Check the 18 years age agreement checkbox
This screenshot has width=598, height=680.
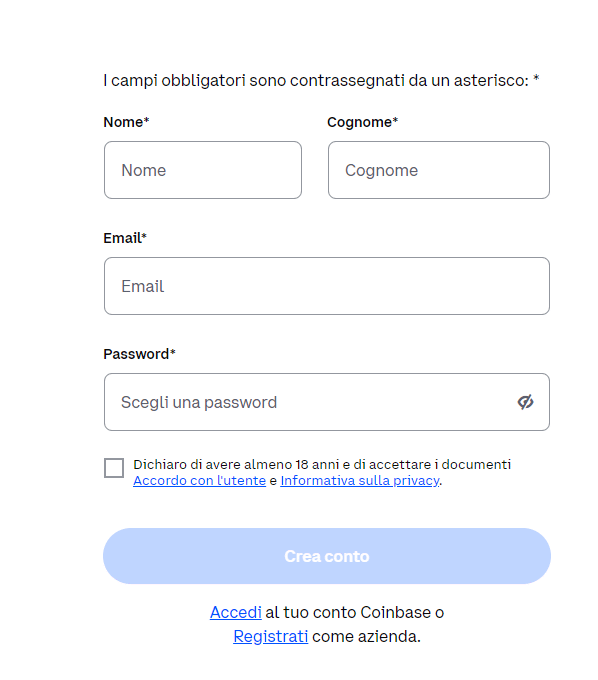[x=114, y=468]
